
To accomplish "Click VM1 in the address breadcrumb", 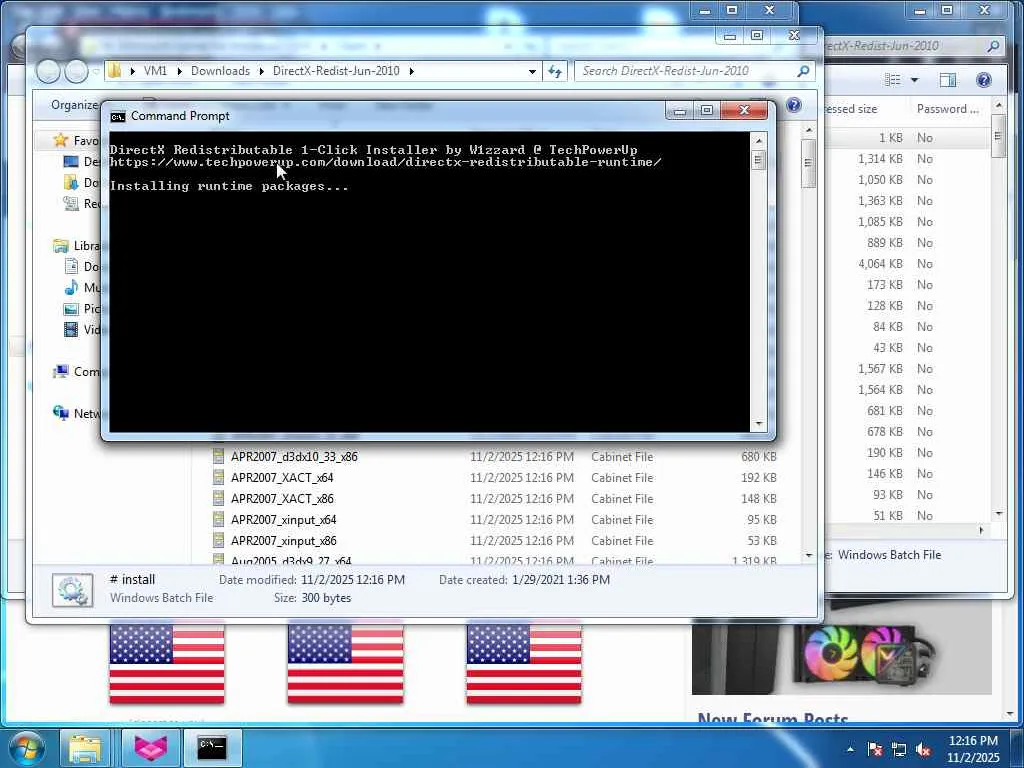I will (x=155, y=71).
